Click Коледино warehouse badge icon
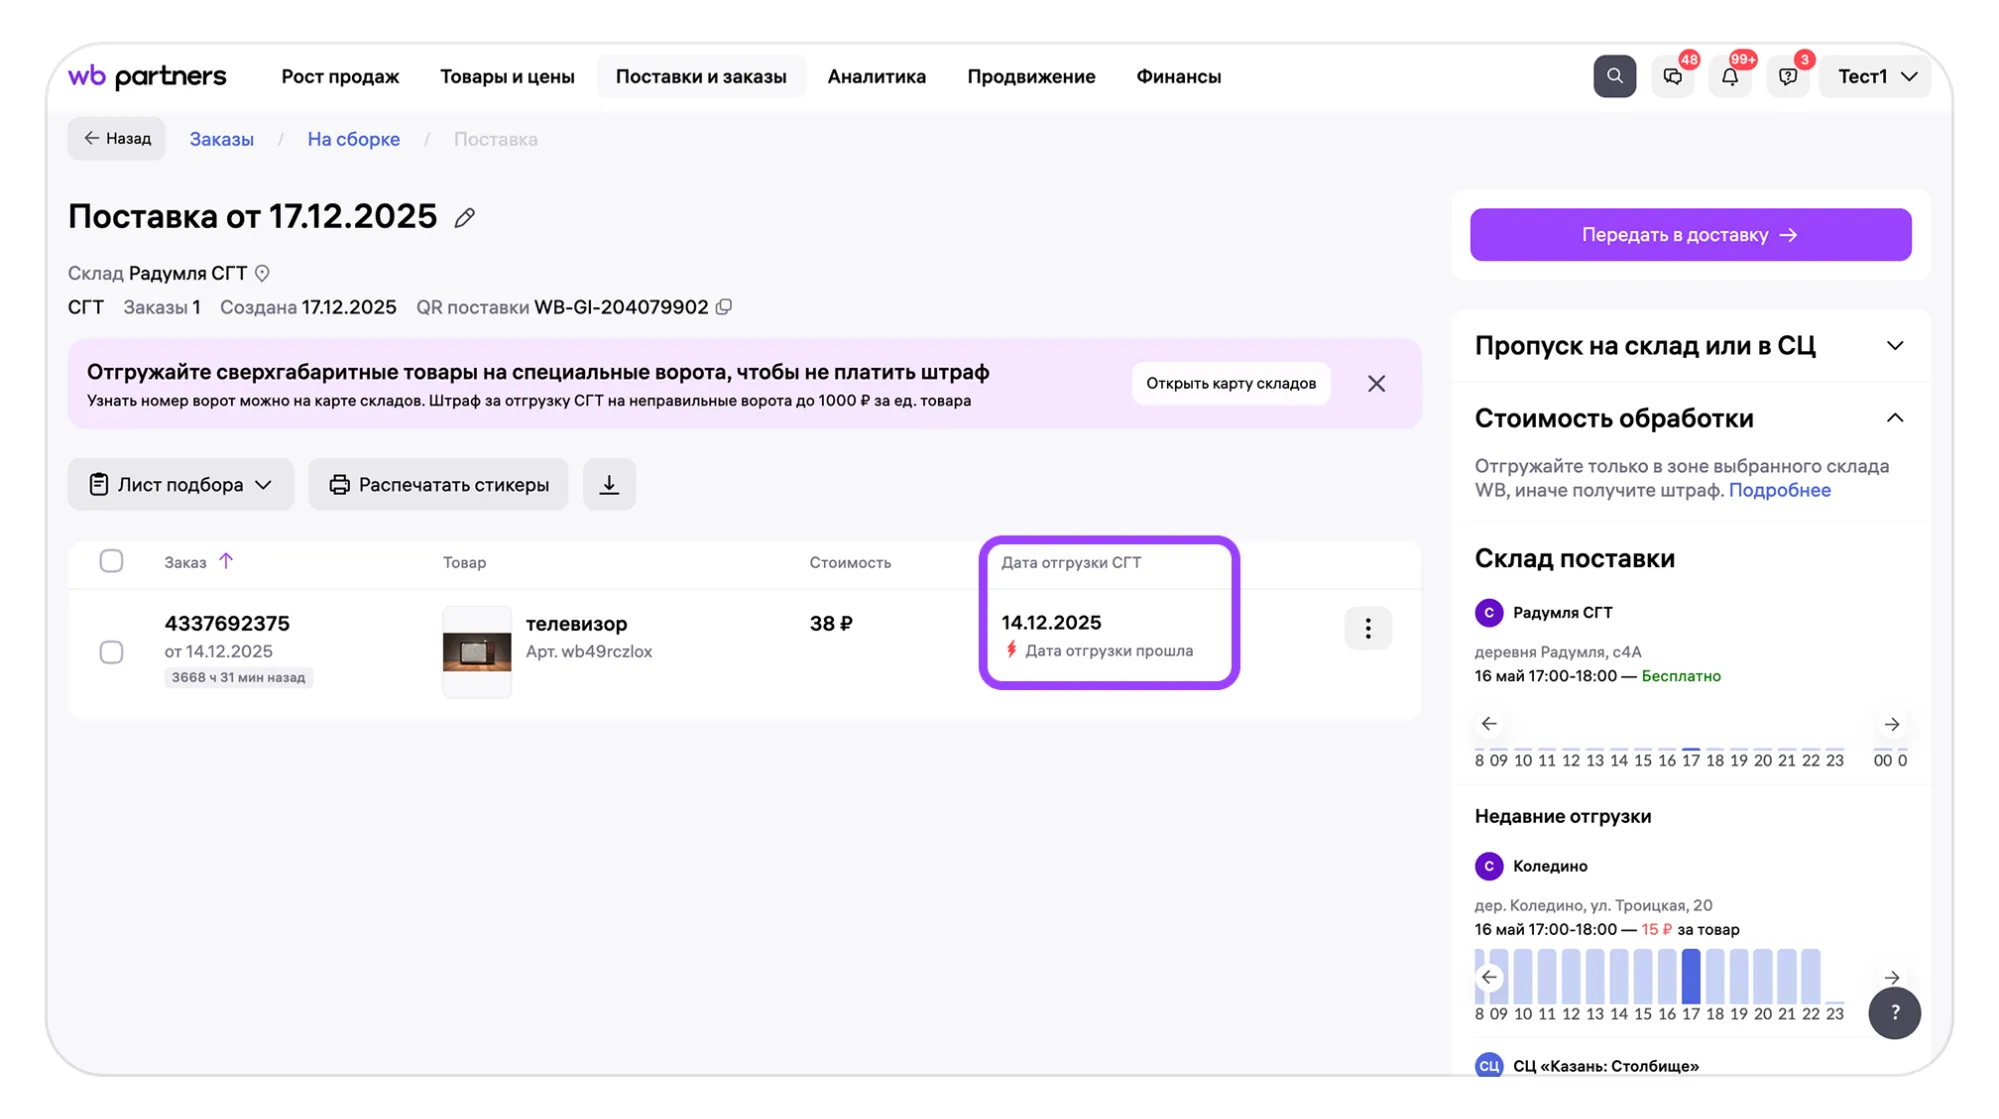Viewport: 1999px width, 1119px height. pos(1489,866)
